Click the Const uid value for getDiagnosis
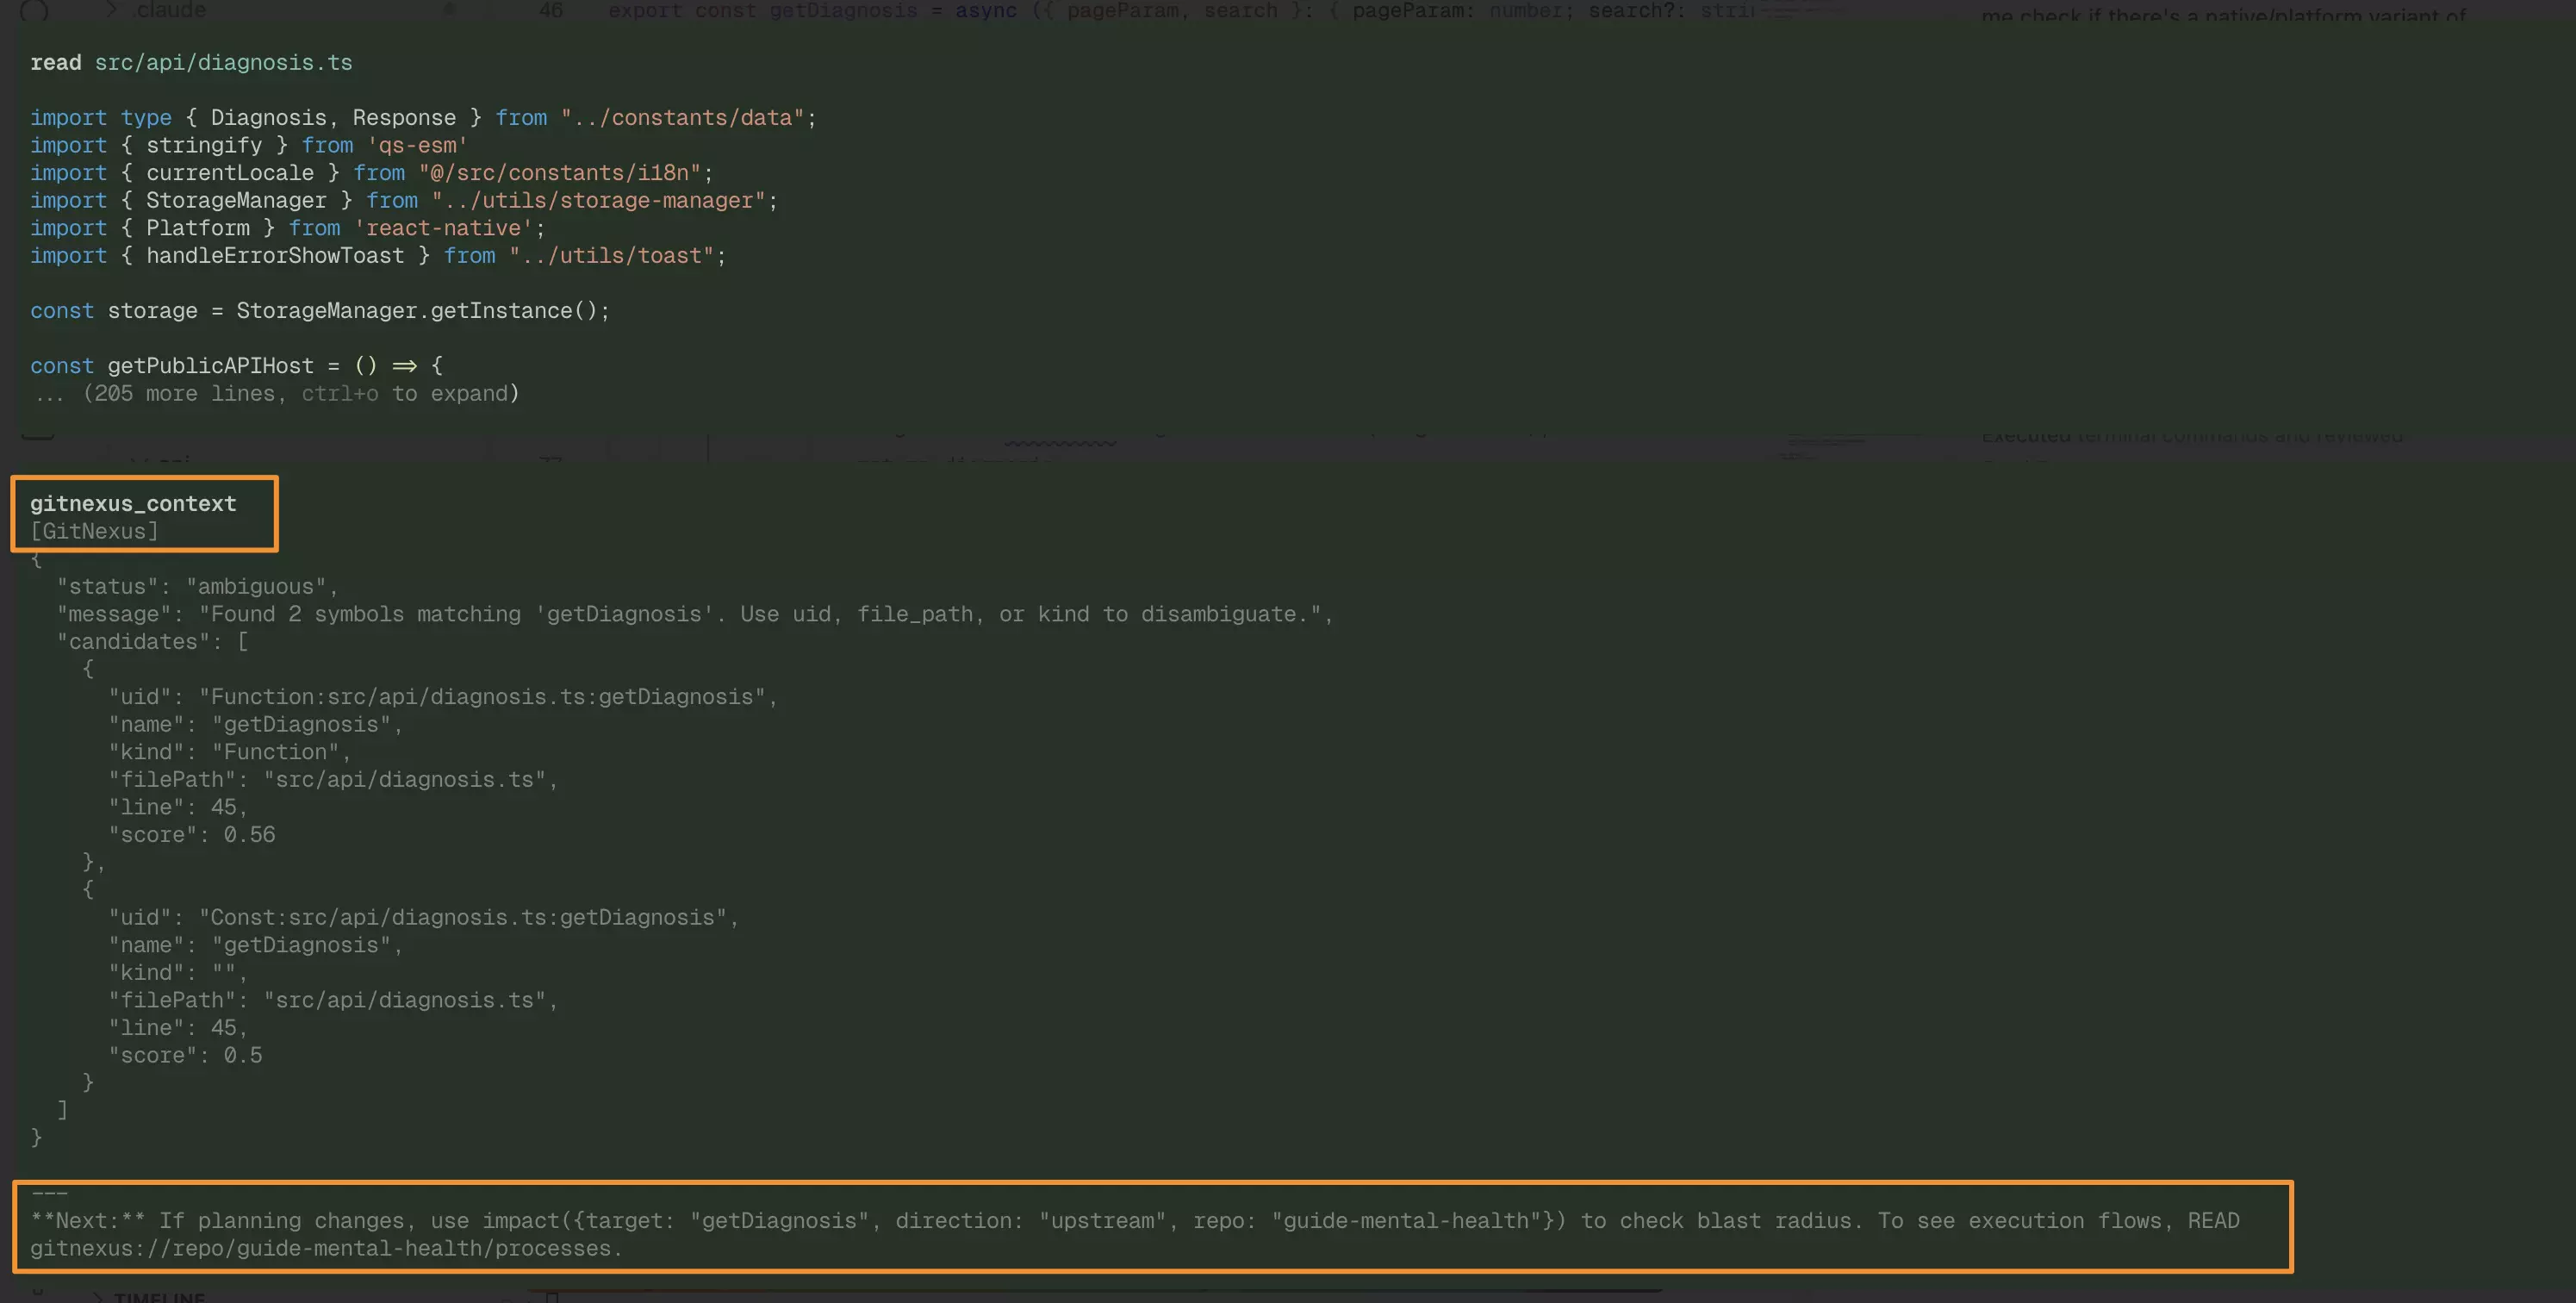The image size is (2576, 1303). tap(468, 918)
